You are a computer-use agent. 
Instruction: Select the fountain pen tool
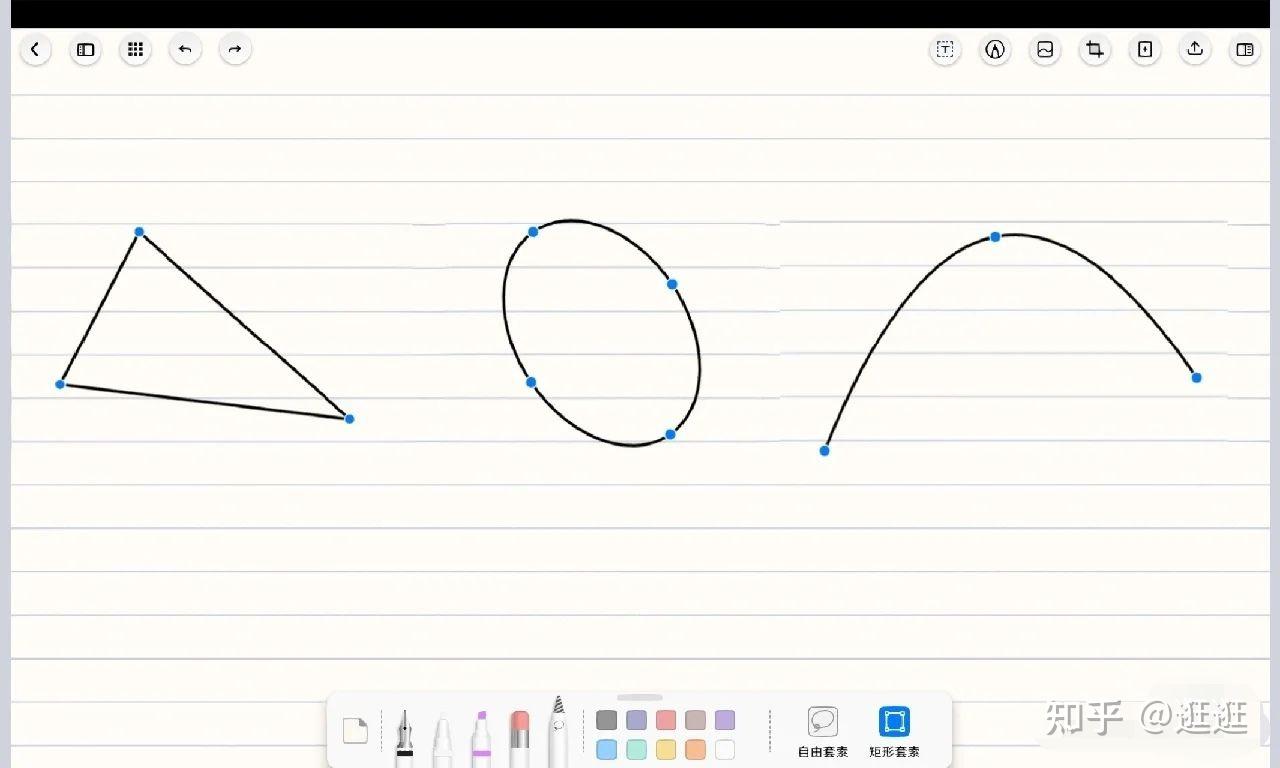click(x=404, y=738)
